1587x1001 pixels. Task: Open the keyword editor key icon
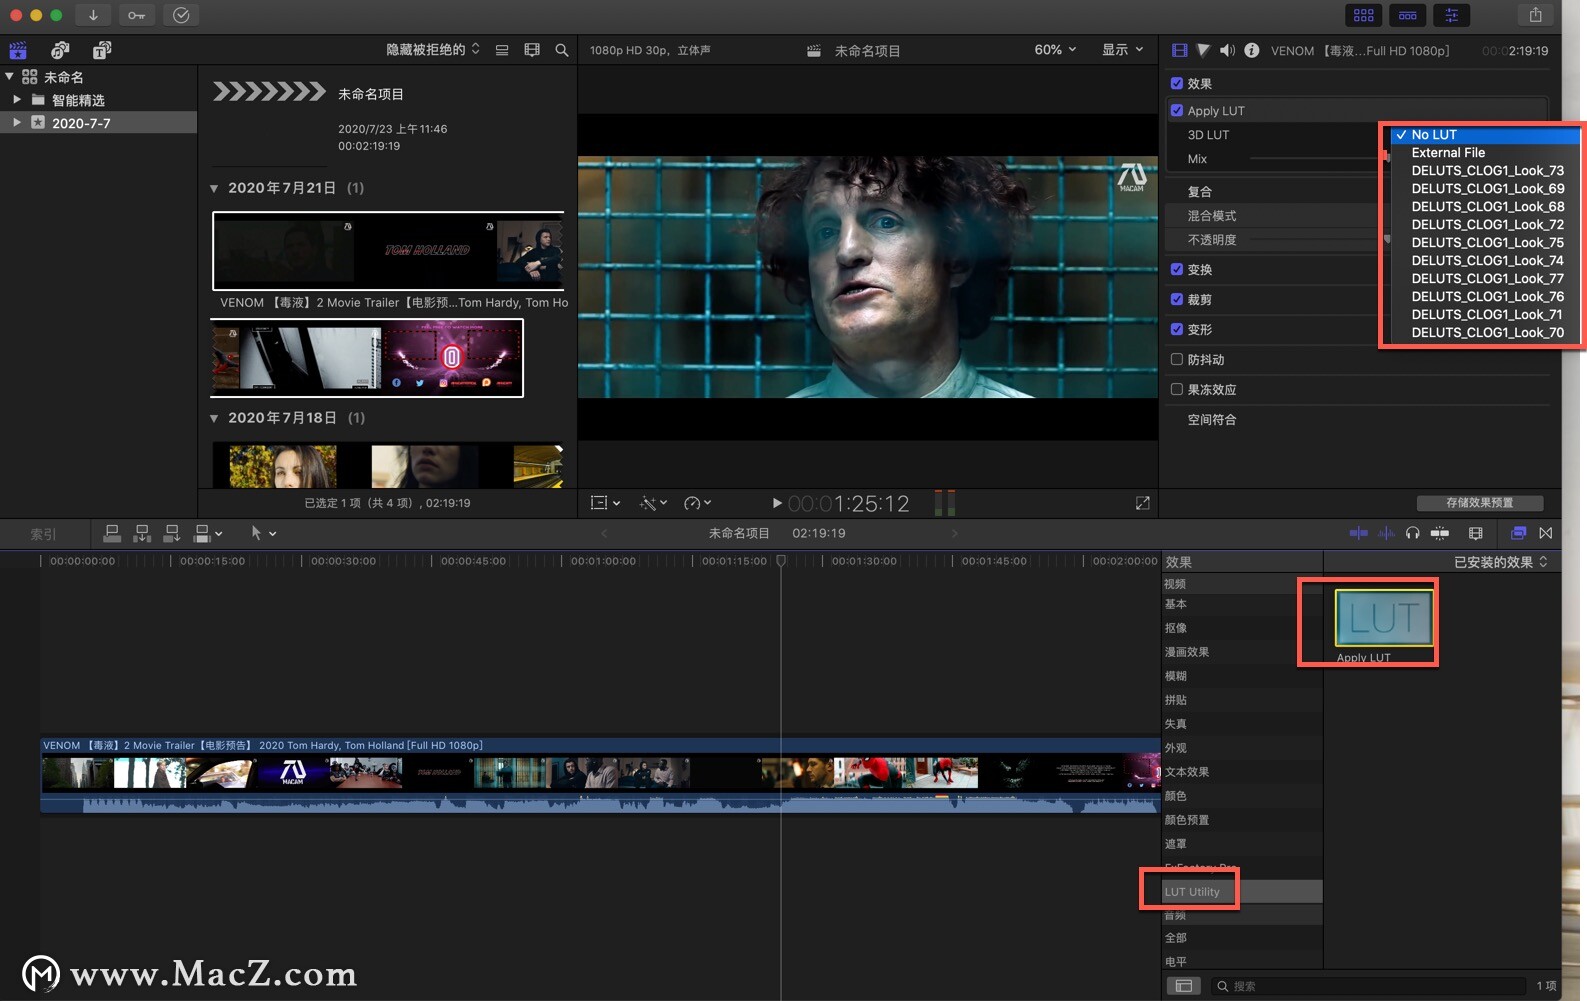pyautogui.click(x=136, y=15)
